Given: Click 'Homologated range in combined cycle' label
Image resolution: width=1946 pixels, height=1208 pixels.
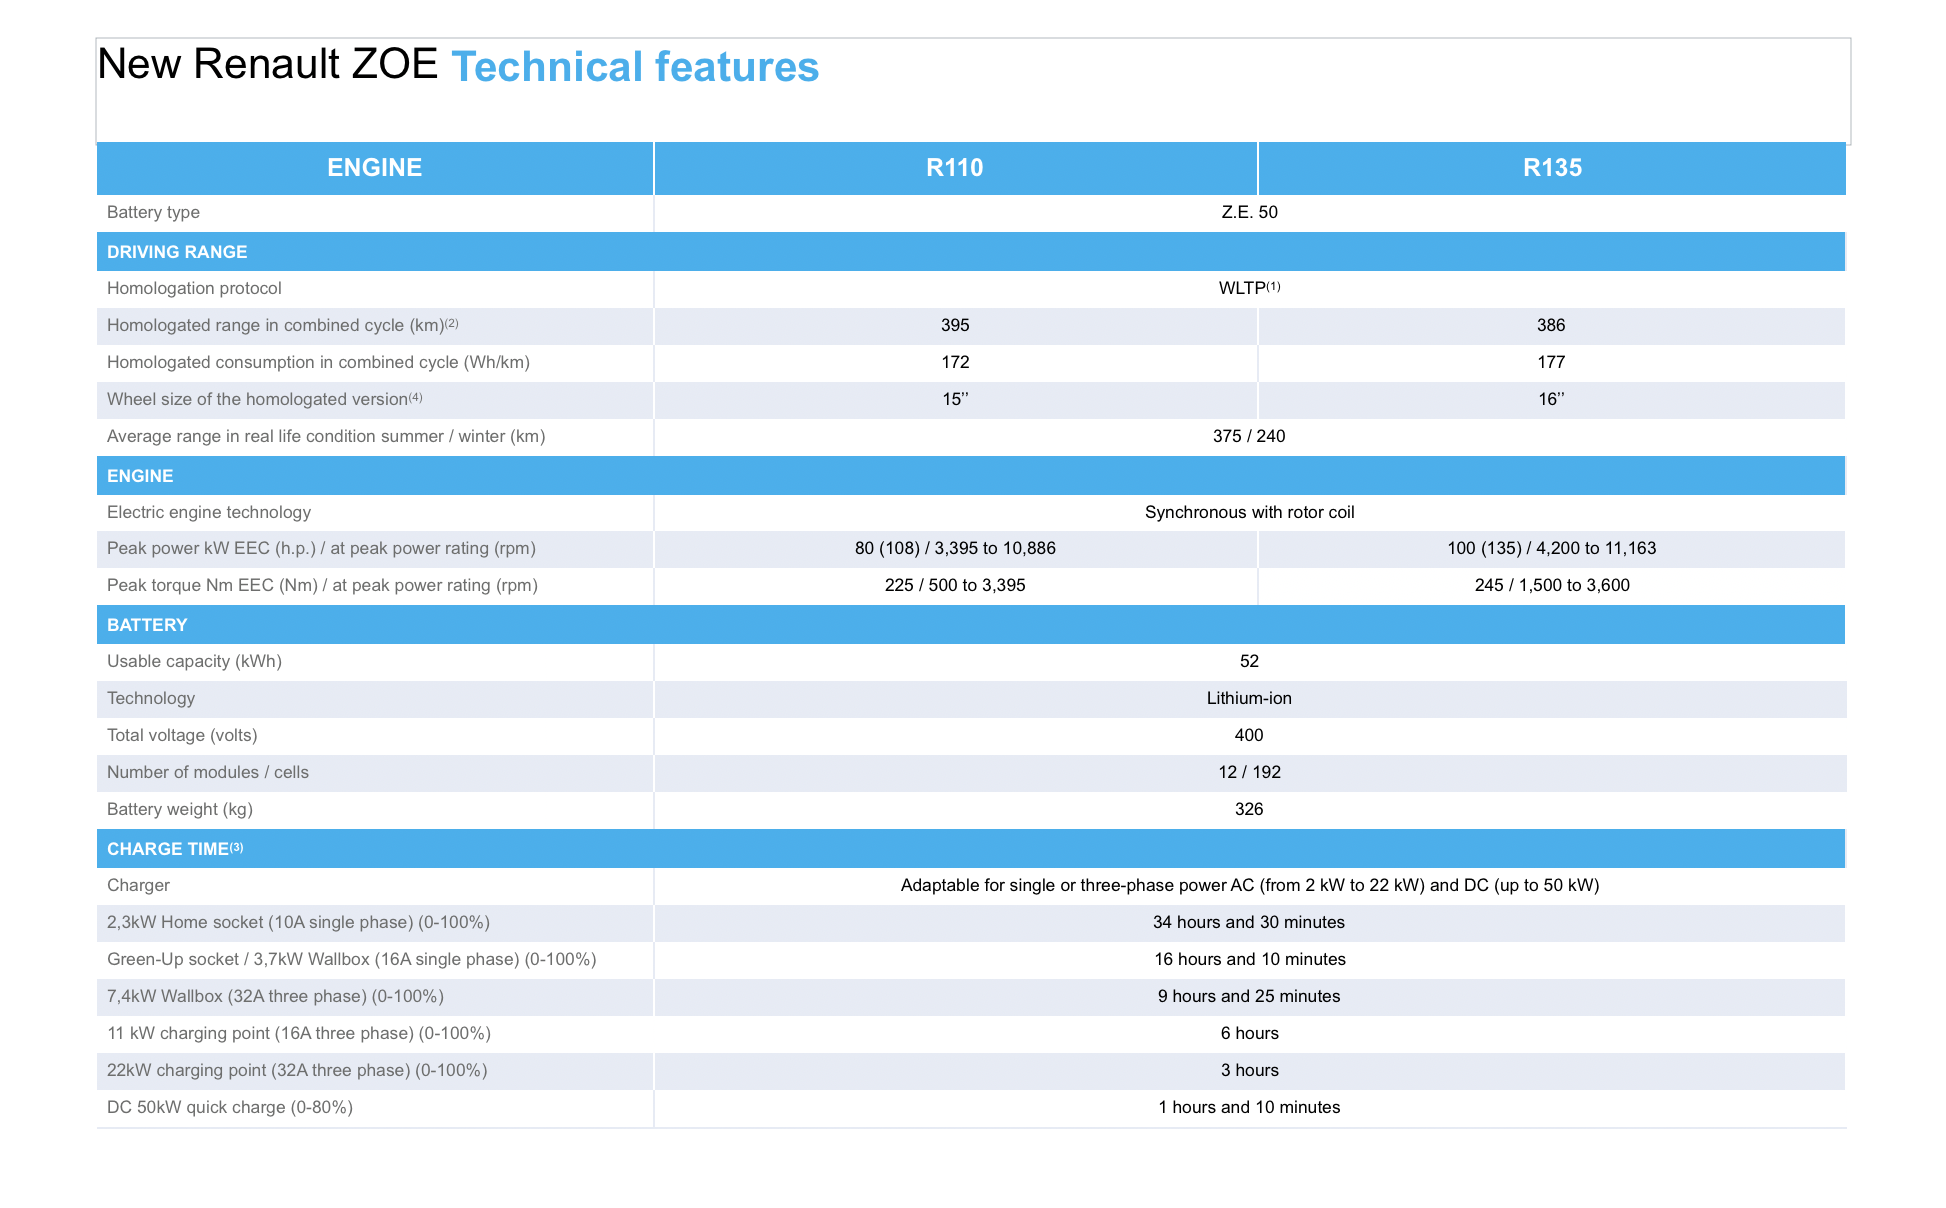Looking at the screenshot, I should click(282, 325).
